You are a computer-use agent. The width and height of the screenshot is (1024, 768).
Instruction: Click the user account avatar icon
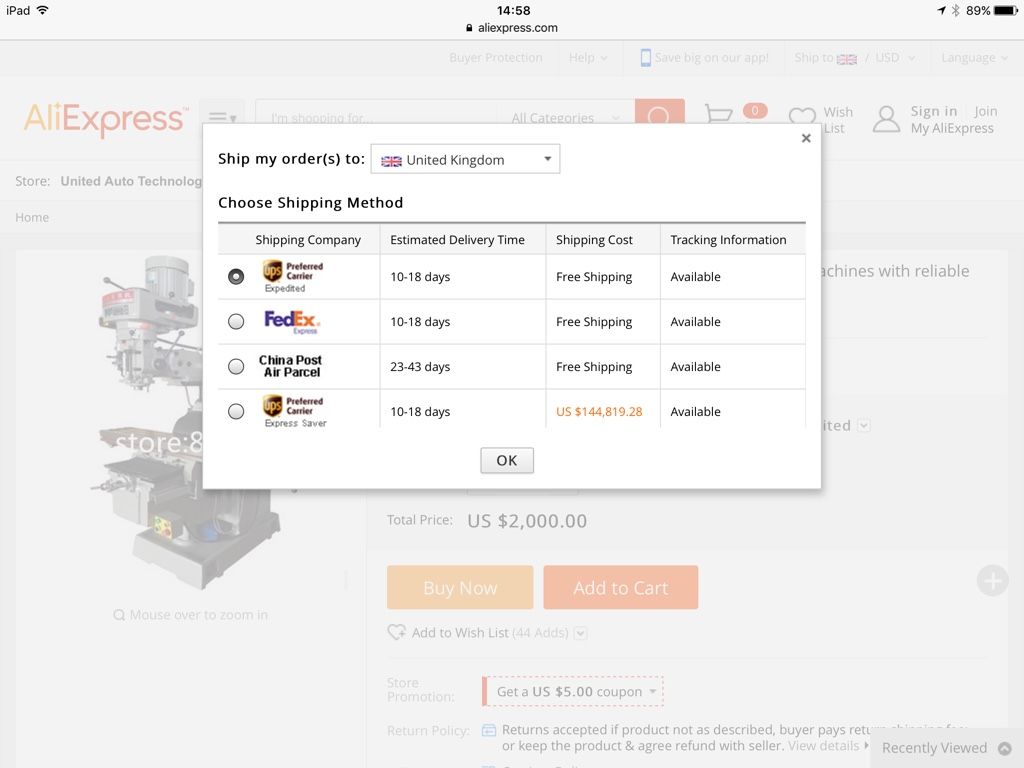coord(886,119)
